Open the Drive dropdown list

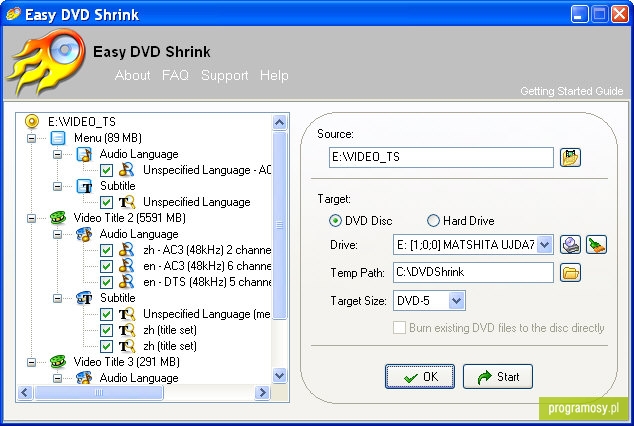point(545,245)
